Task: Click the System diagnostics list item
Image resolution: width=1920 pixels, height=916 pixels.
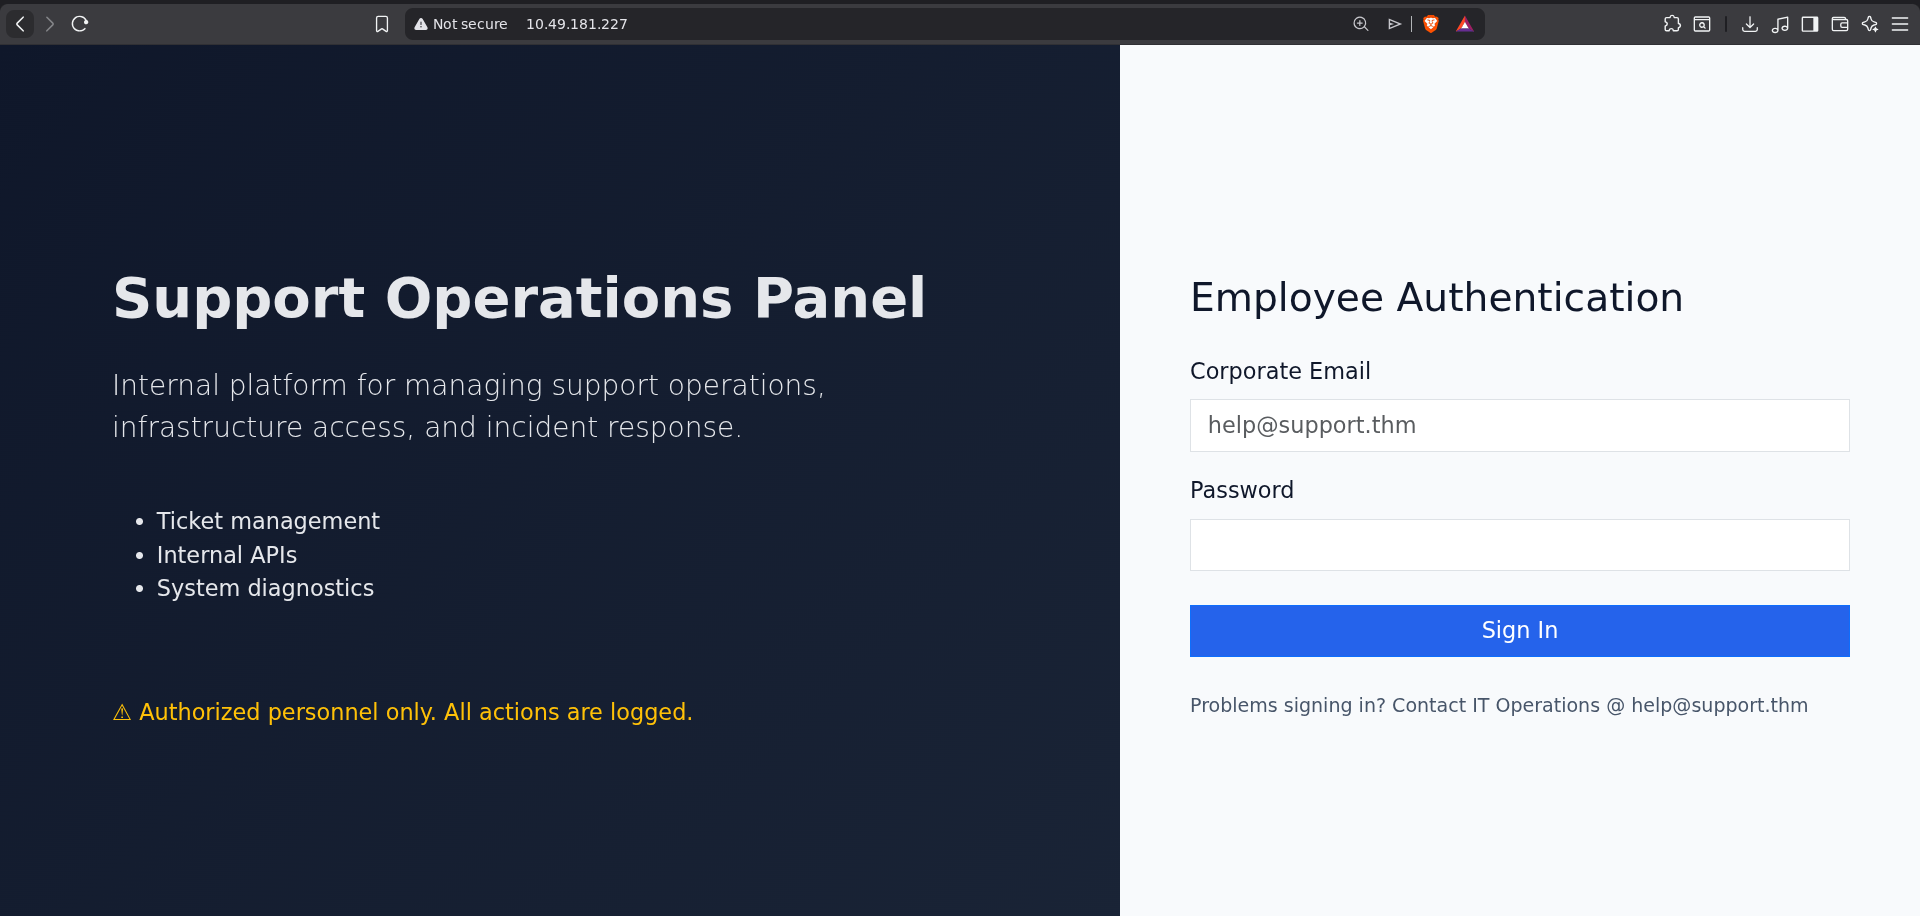Action: pyautogui.click(x=265, y=588)
